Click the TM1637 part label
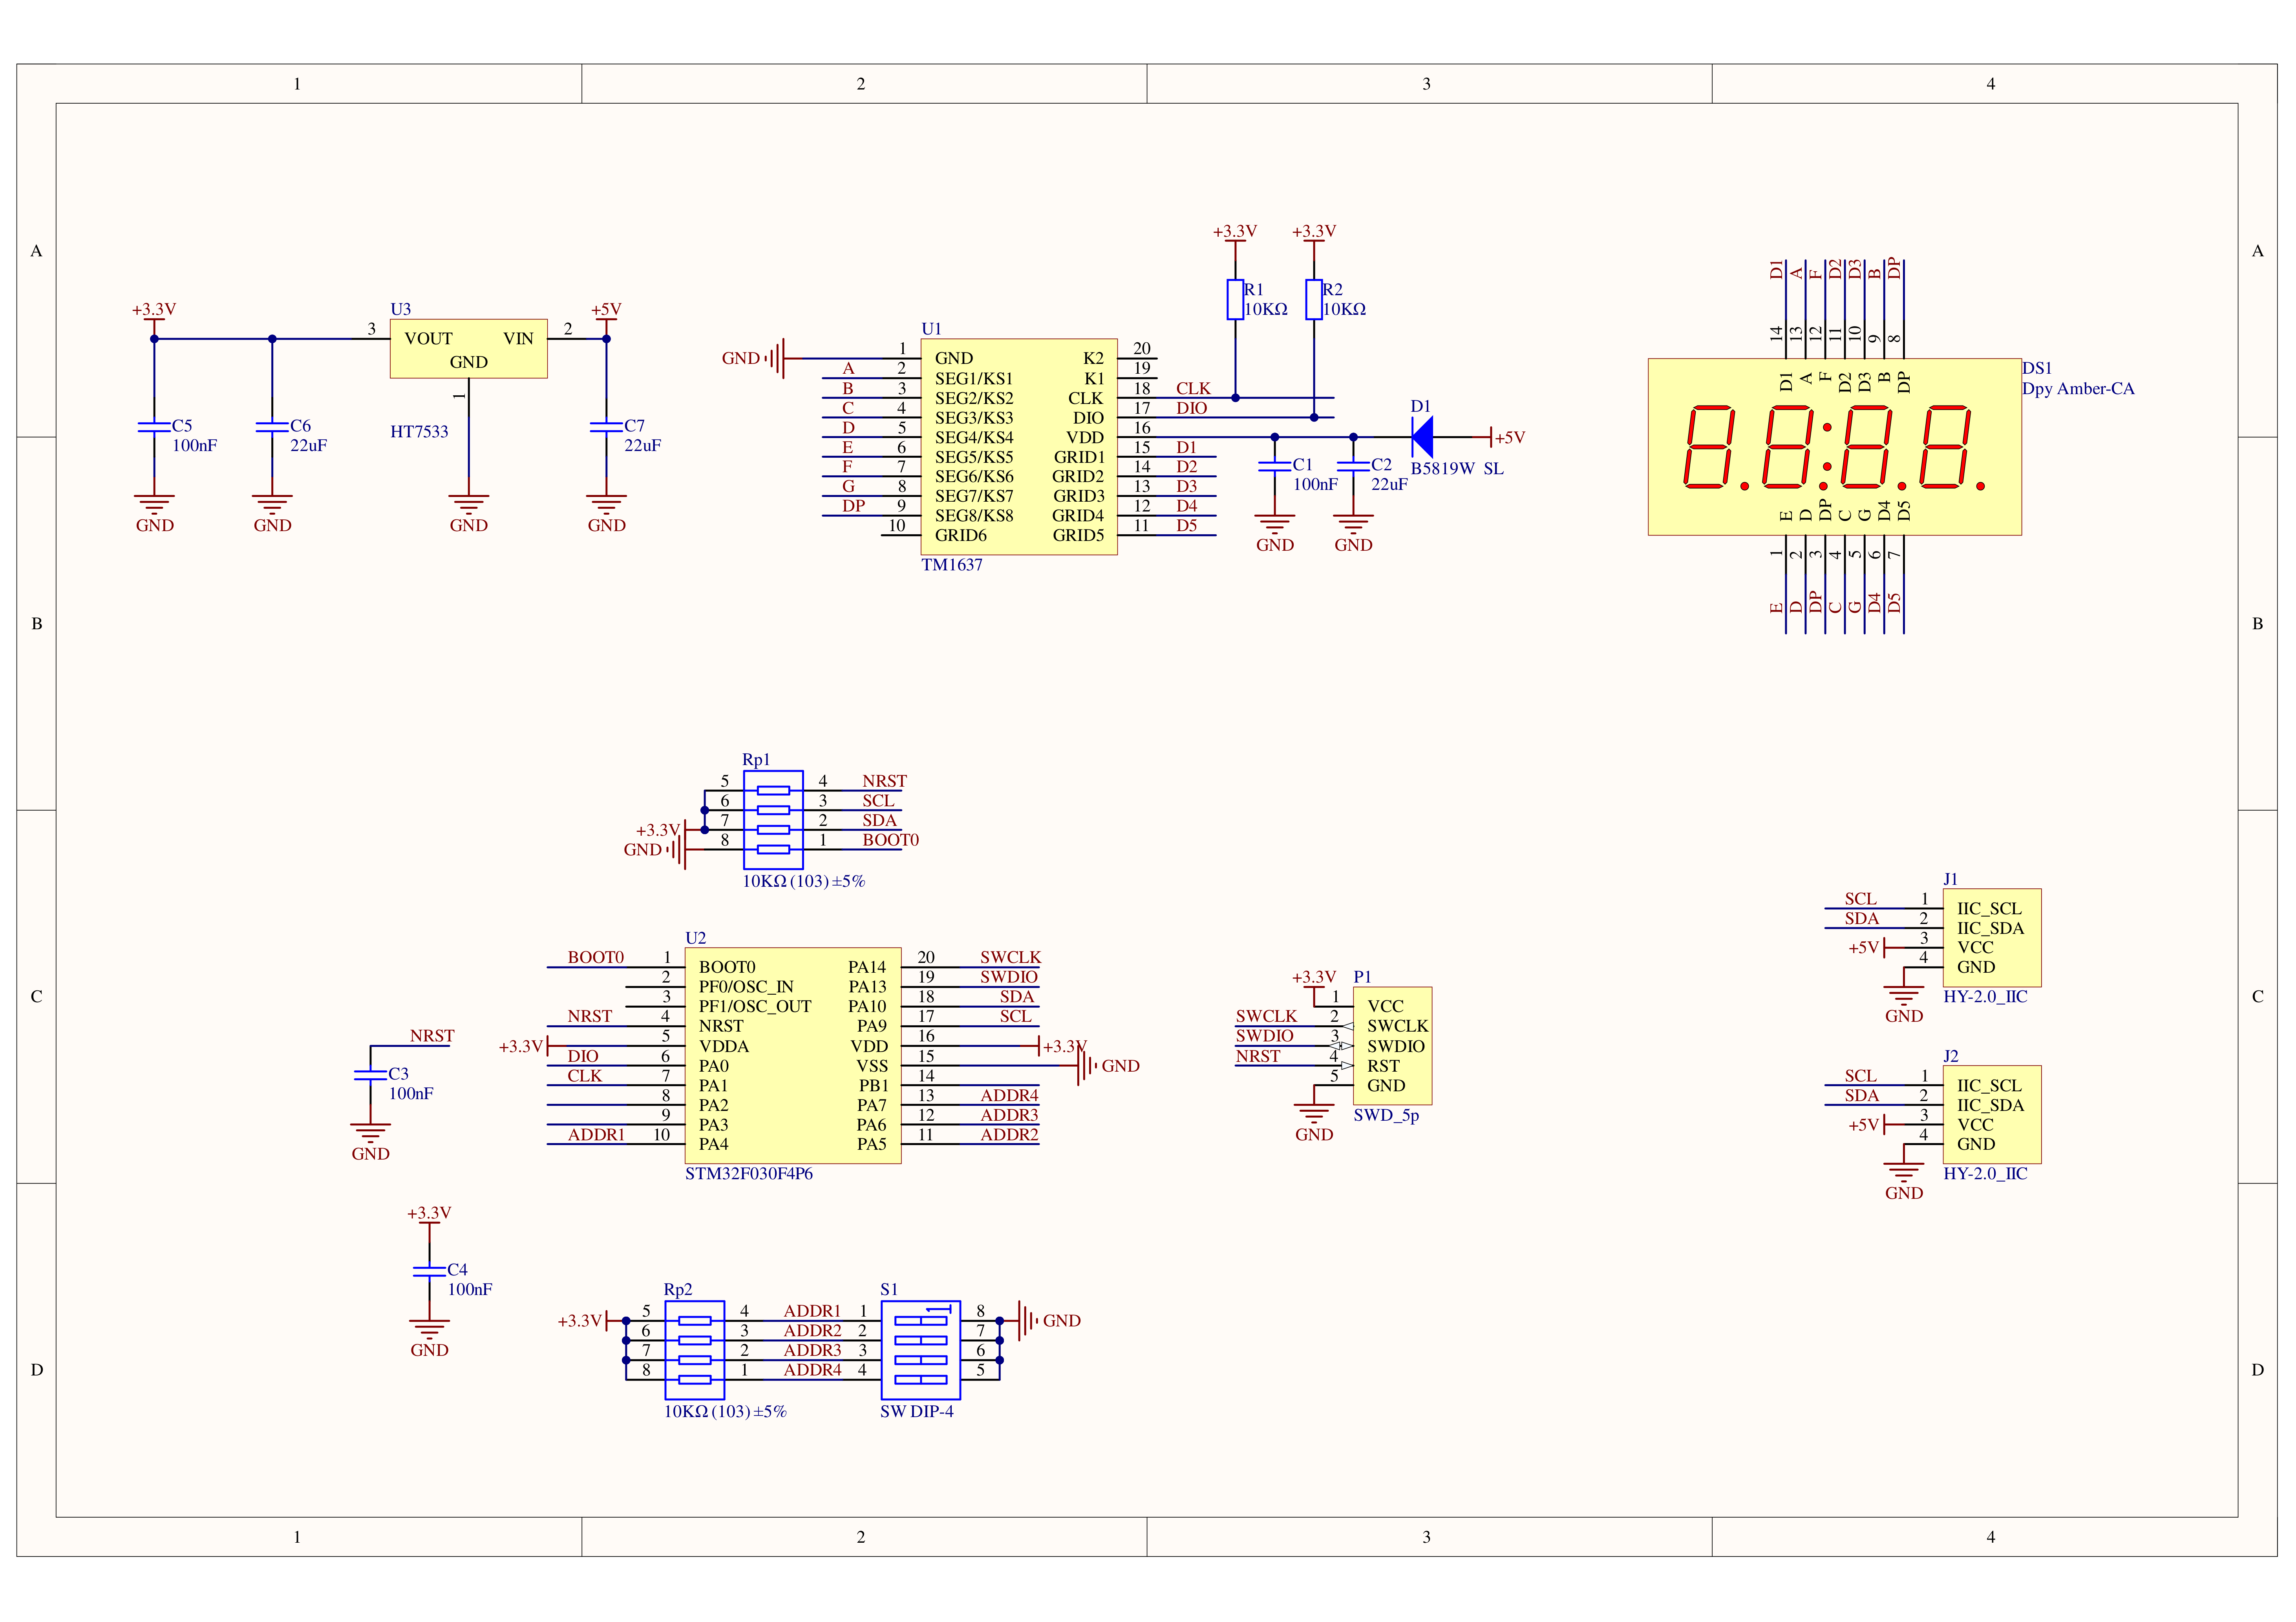Image resolution: width=2296 pixels, height=1622 pixels. pyautogui.click(x=952, y=565)
